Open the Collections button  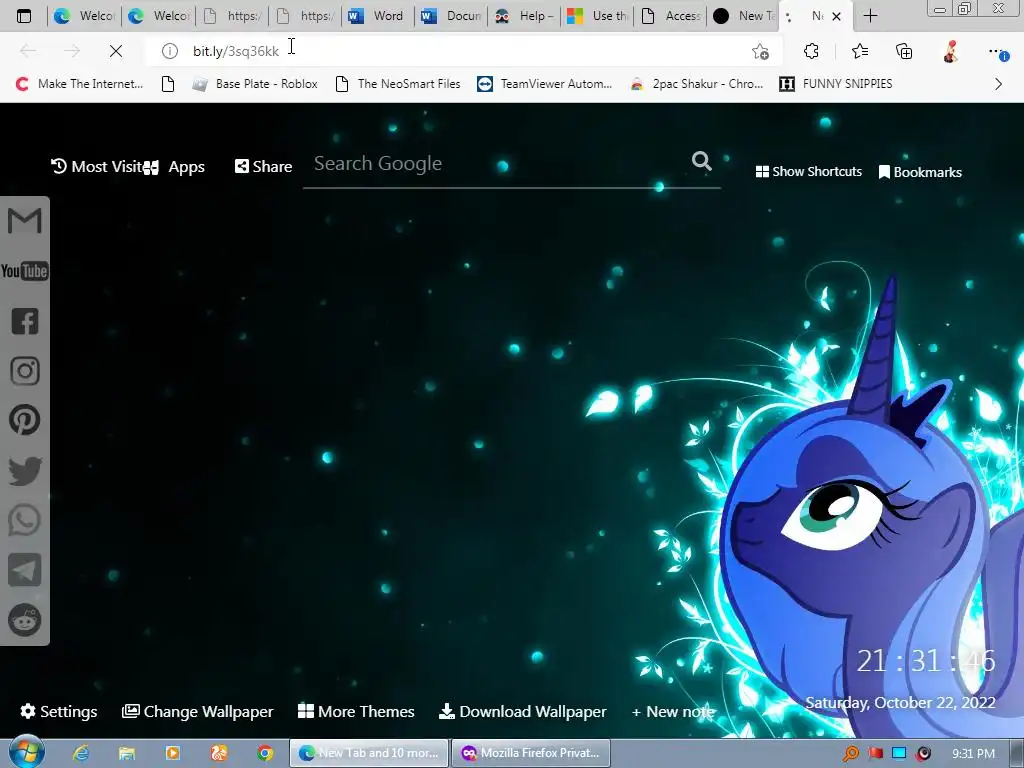[904, 51]
